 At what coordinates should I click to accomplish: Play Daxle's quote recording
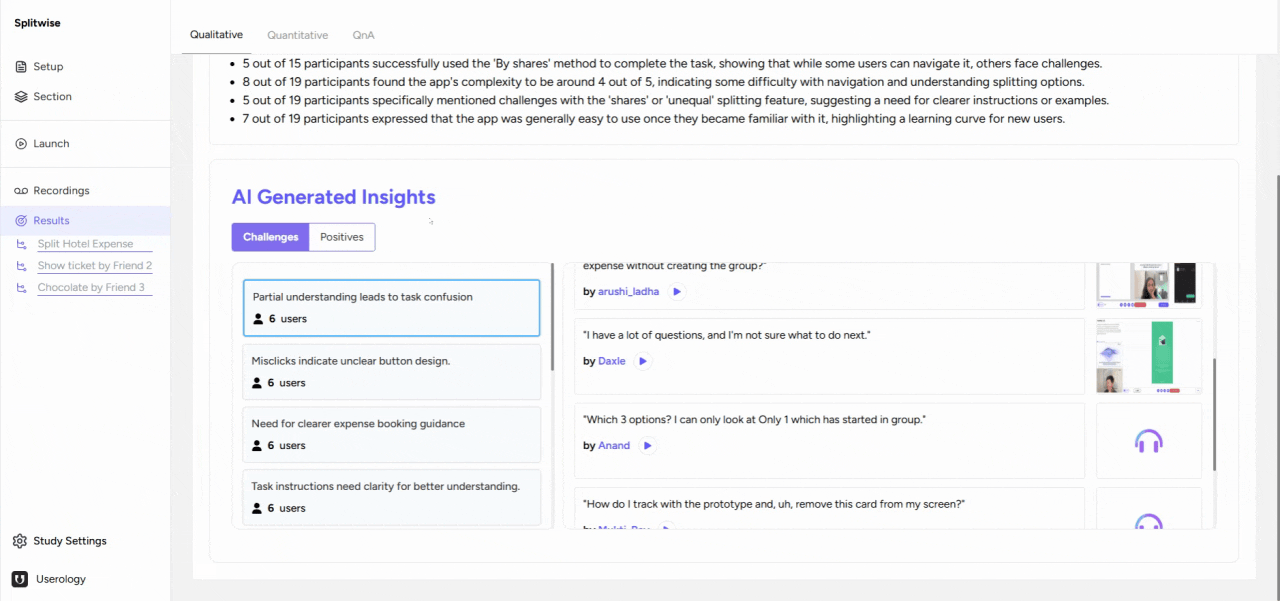[643, 361]
